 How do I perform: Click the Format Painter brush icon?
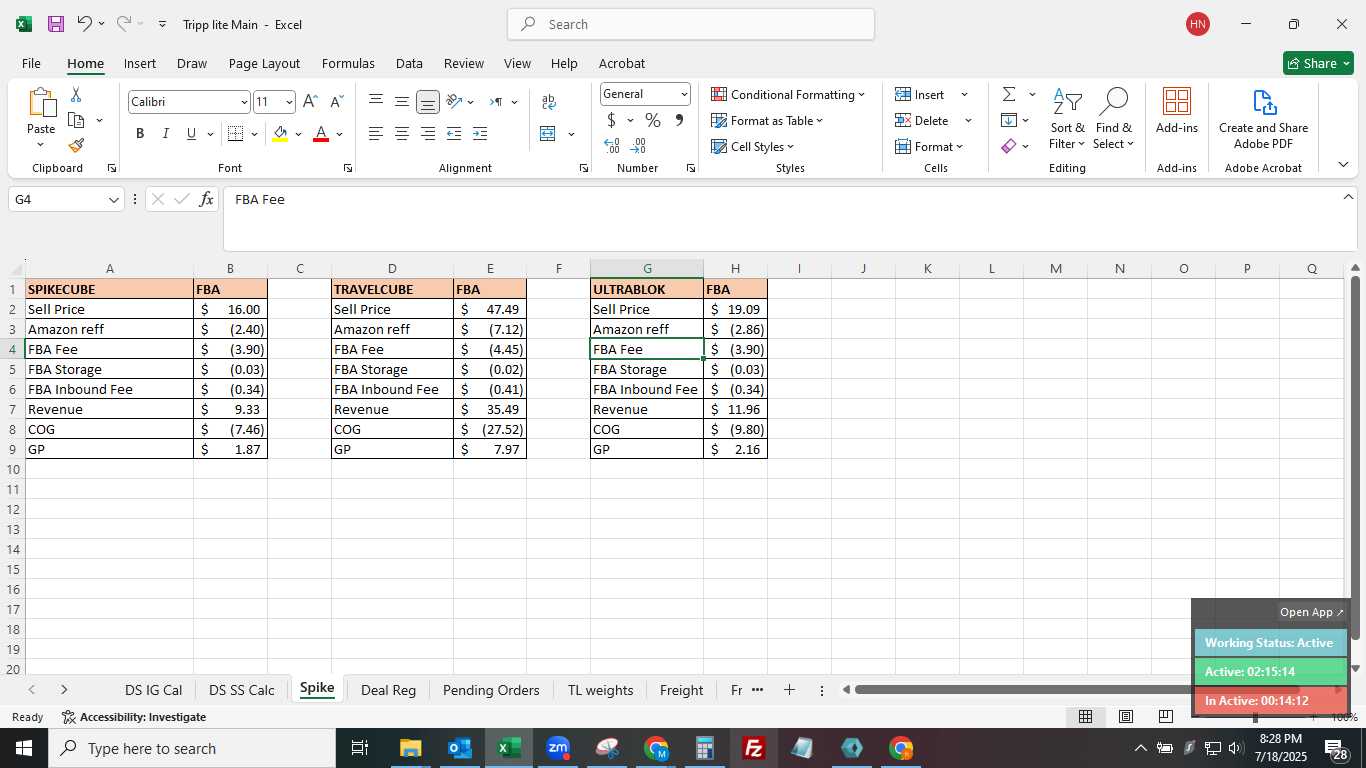point(76,145)
